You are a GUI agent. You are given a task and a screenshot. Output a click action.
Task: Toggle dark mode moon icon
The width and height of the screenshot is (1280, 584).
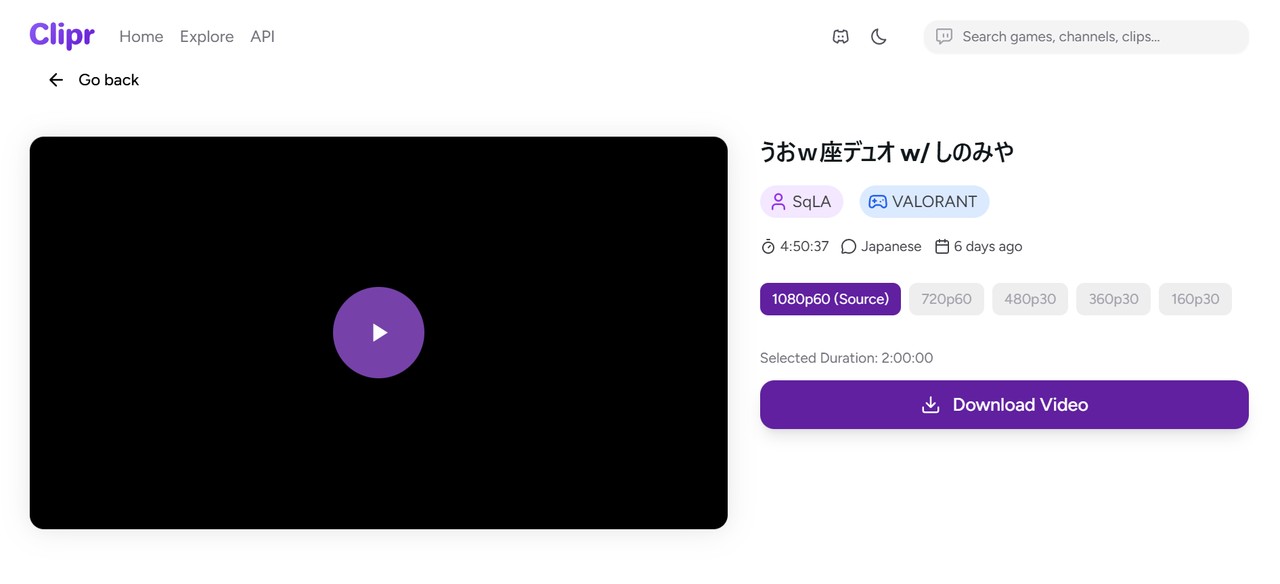[878, 37]
